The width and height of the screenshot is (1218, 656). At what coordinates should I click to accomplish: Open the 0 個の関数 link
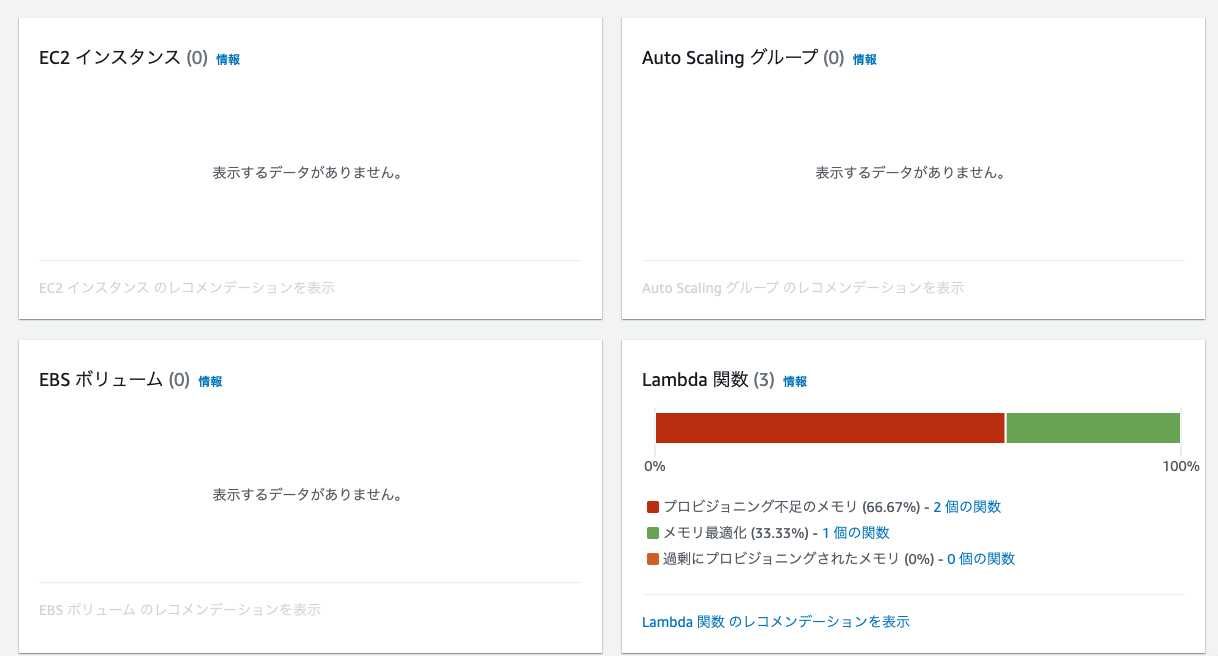tap(981, 559)
